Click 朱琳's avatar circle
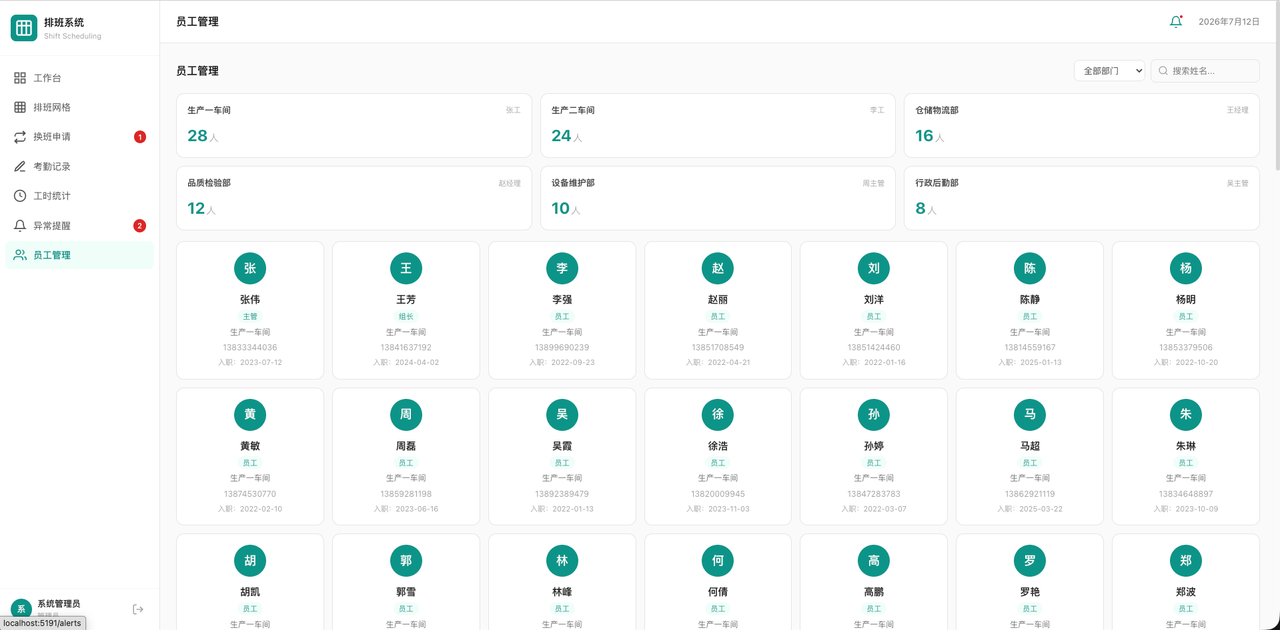The image size is (1280, 630). [1186, 414]
